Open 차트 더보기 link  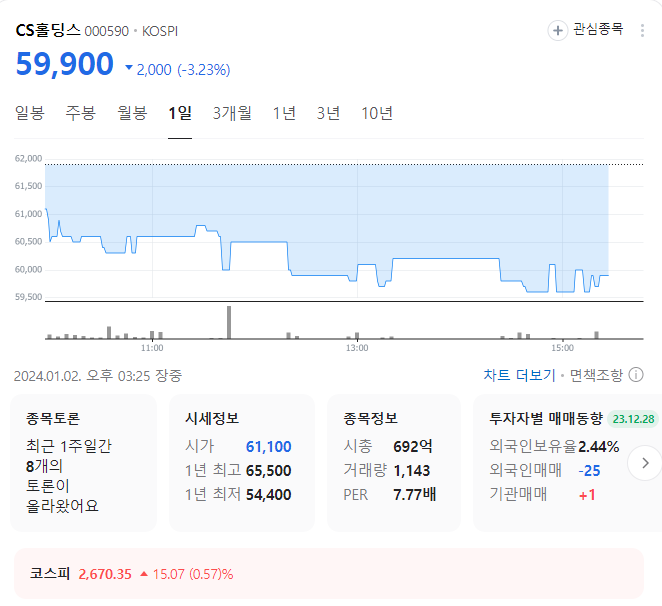pos(519,375)
